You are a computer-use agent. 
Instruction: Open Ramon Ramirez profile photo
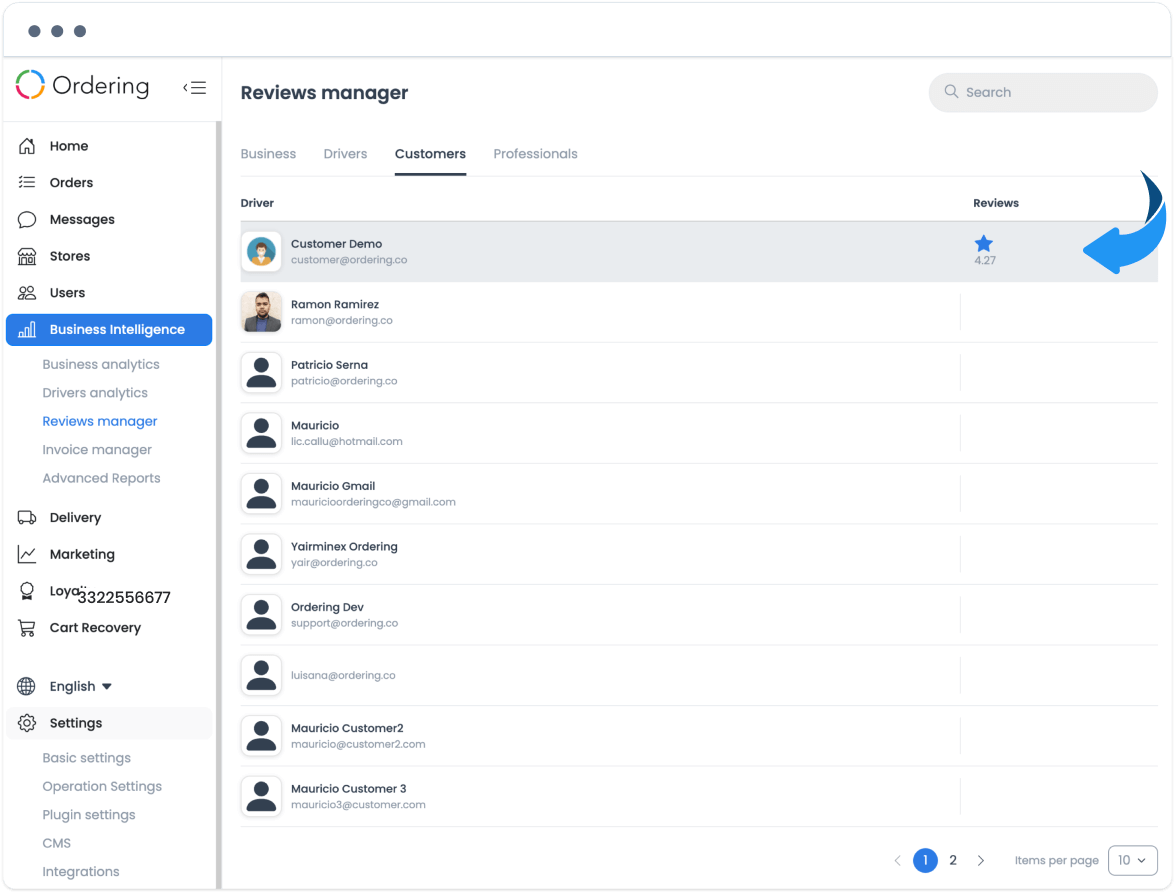[262, 312]
